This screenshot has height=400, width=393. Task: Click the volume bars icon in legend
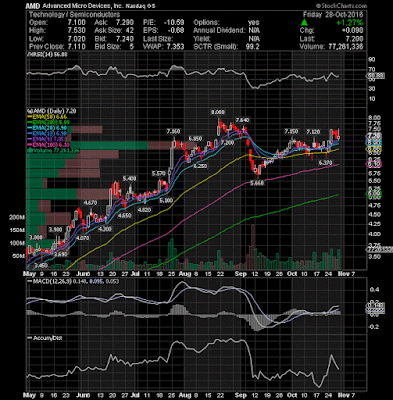(x=29, y=150)
